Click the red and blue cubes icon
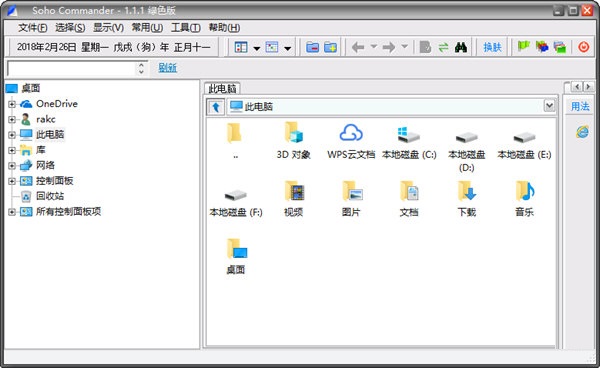The width and height of the screenshot is (600, 368). pos(541,47)
